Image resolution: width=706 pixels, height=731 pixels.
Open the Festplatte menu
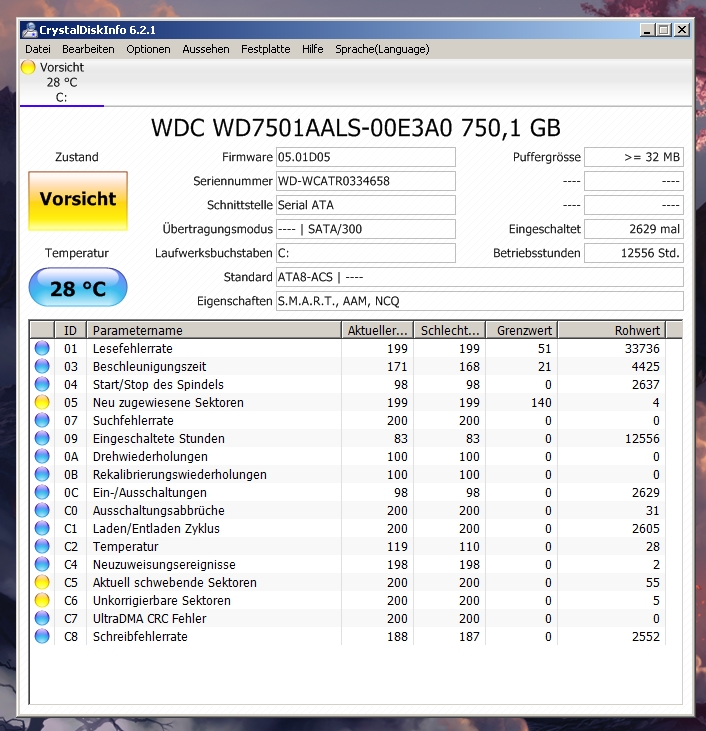tap(265, 49)
